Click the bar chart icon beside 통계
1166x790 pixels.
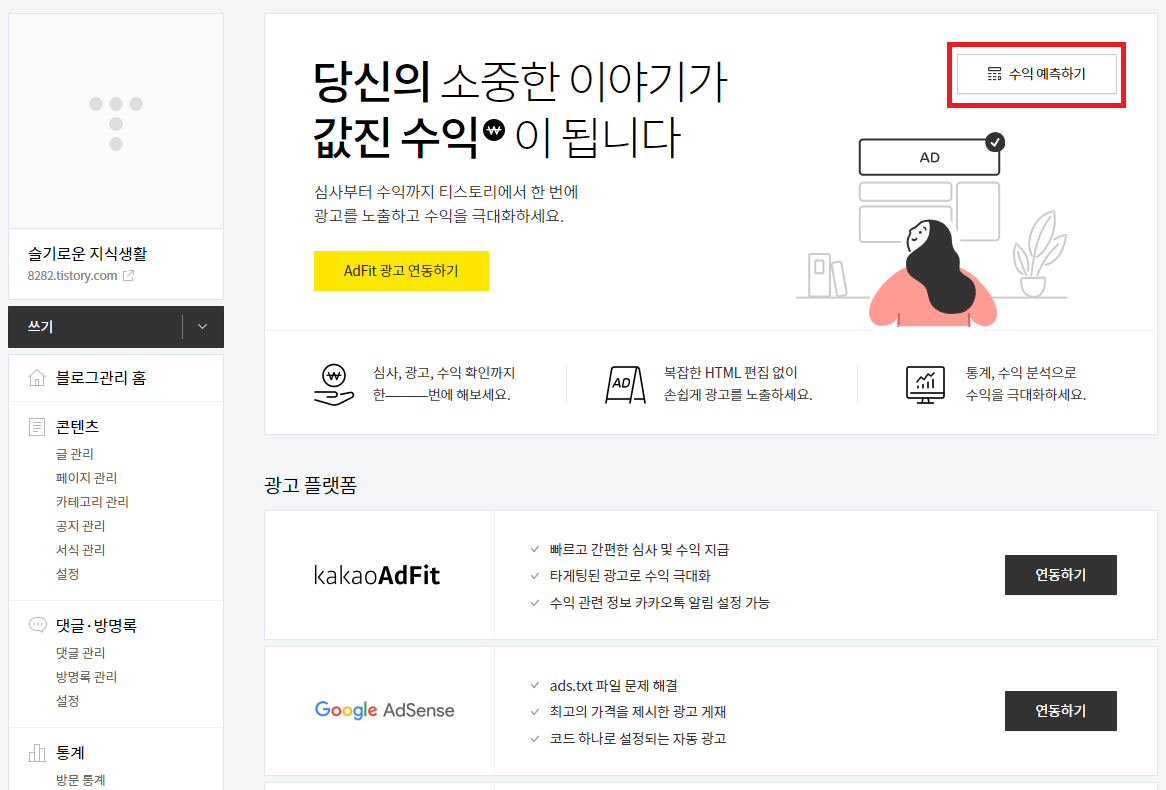(x=36, y=753)
